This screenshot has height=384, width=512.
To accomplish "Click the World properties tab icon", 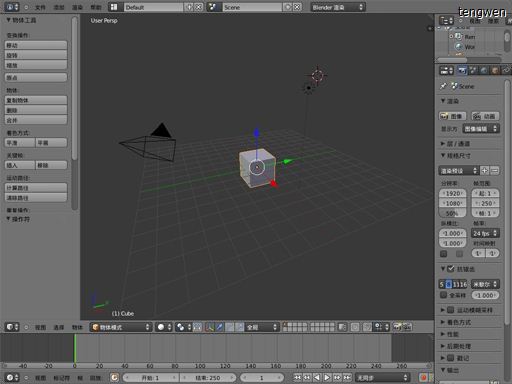I will click(484, 70).
